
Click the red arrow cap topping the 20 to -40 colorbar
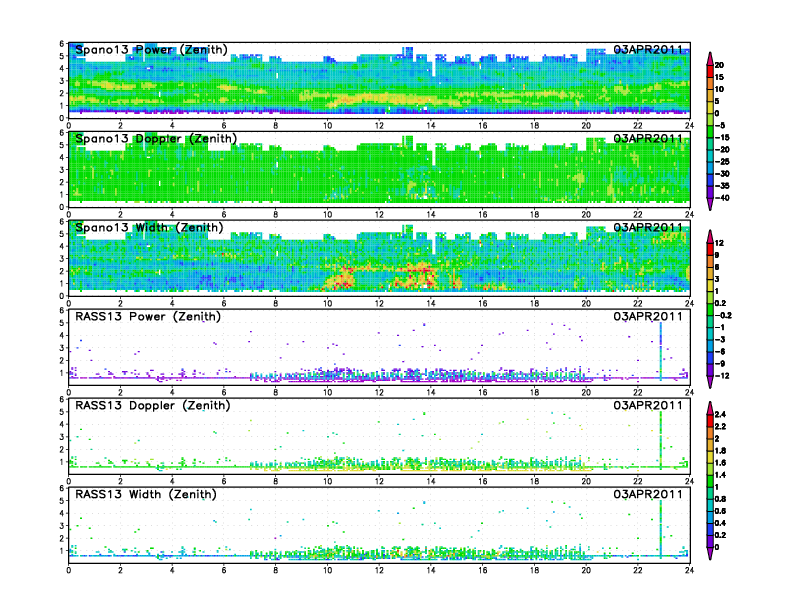coord(710,57)
